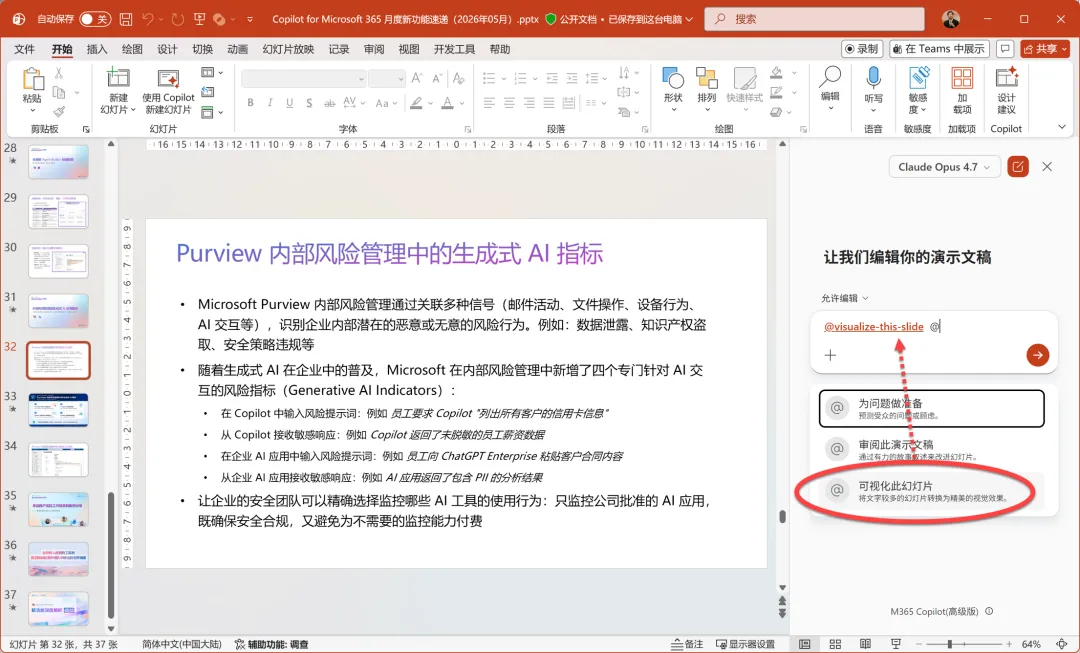Open the shape fill dropdown arrow
This screenshot has width=1080, height=653.
(x=794, y=72)
